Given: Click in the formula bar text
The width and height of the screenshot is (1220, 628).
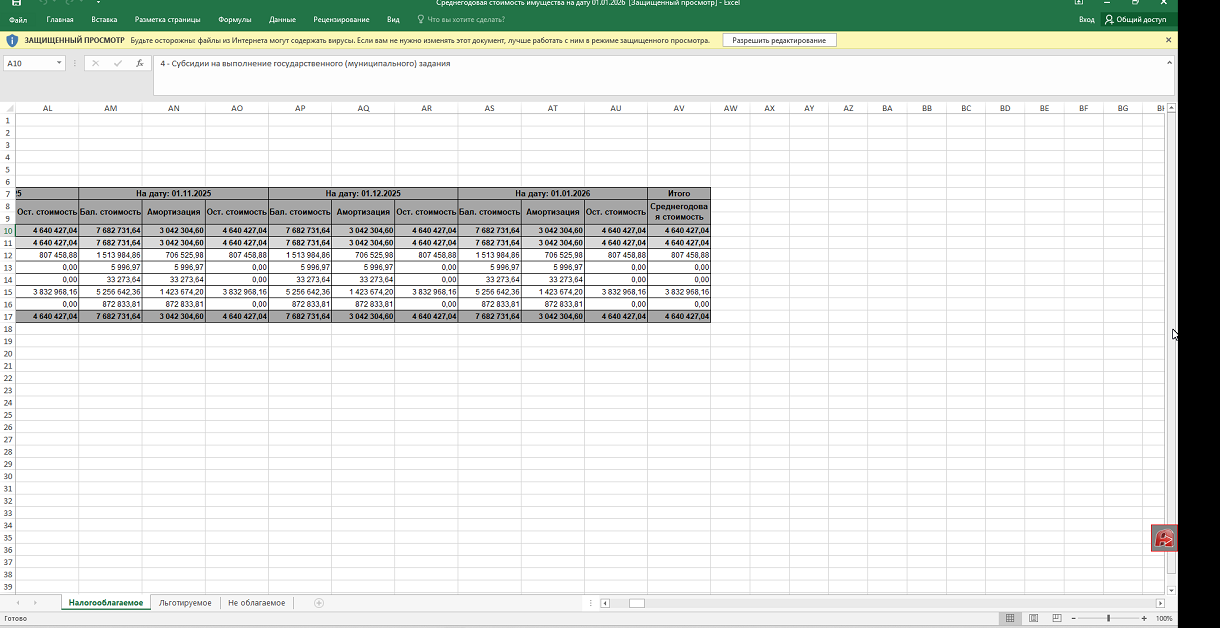Looking at the screenshot, I should (x=305, y=63).
